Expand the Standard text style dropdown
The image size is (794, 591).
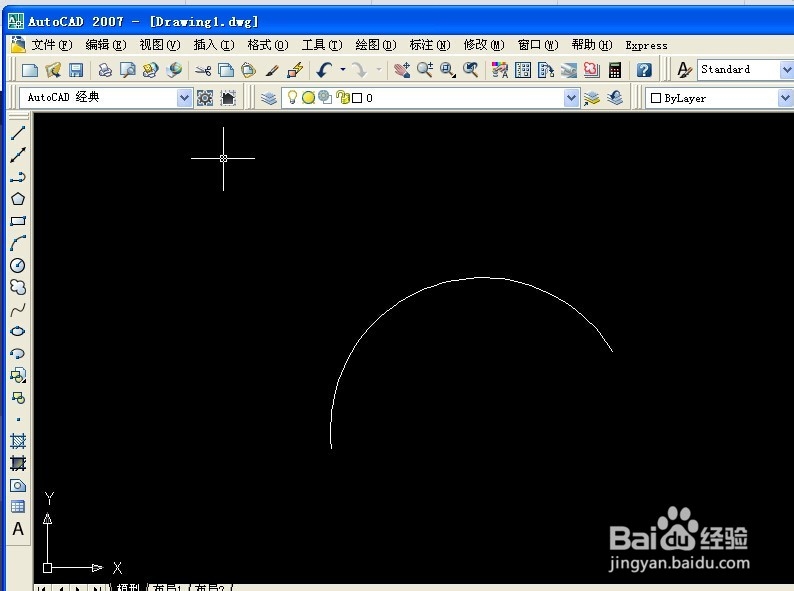pyautogui.click(x=786, y=70)
